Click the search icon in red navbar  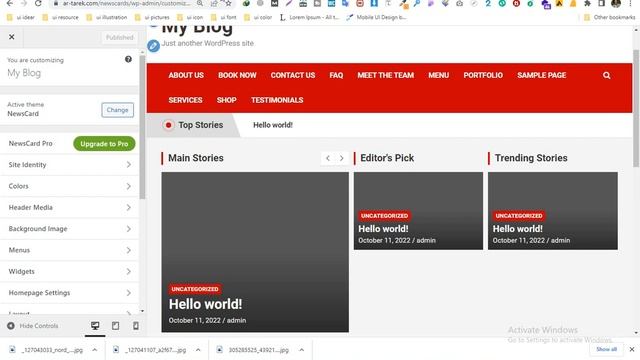pyautogui.click(x=607, y=76)
